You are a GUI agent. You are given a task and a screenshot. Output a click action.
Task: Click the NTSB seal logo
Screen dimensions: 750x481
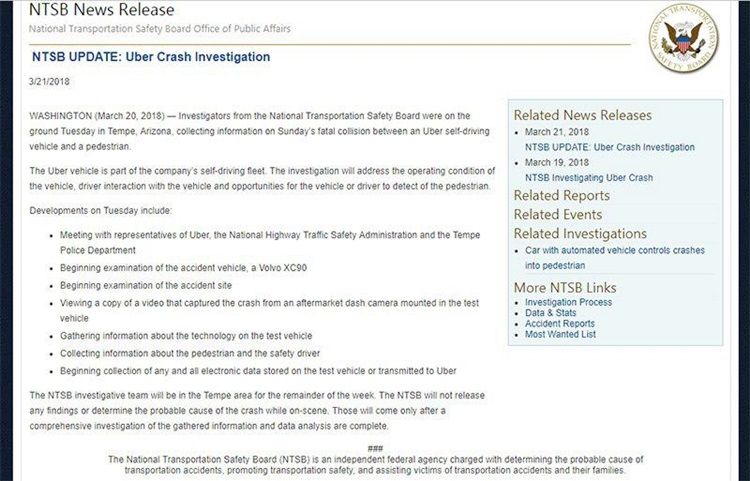(x=684, y=38)
